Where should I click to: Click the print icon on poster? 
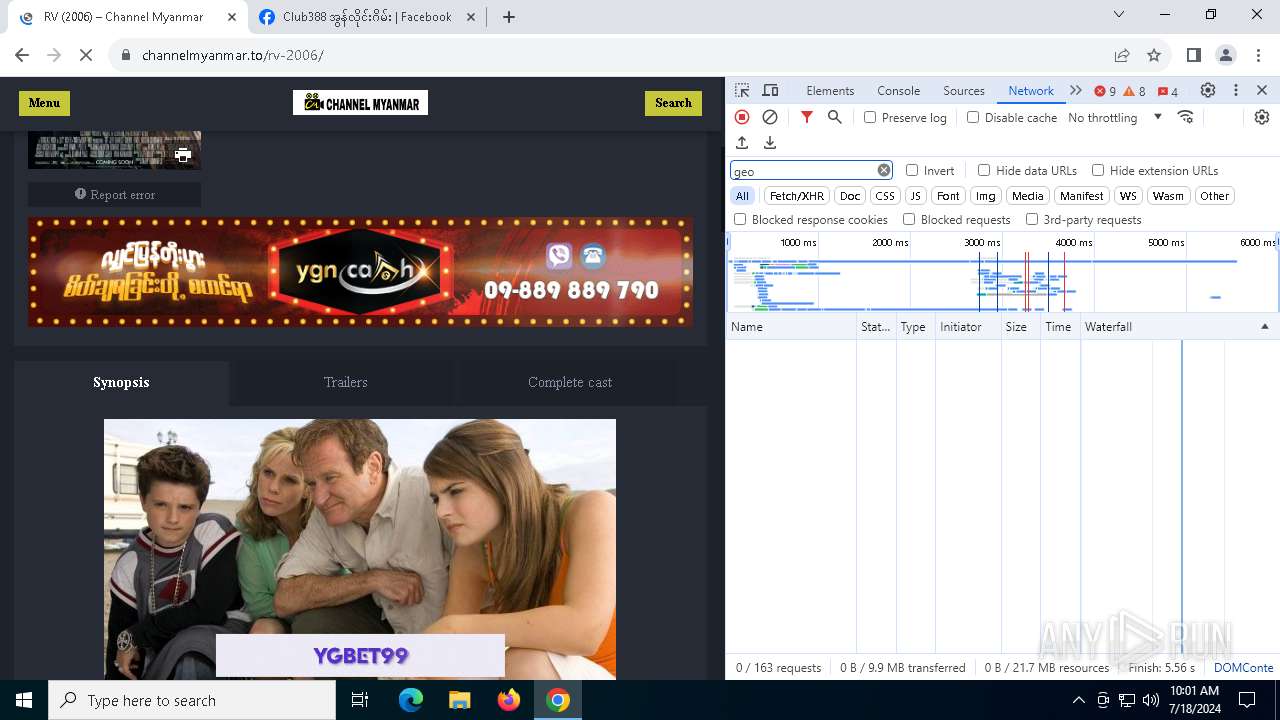[x=183, y=155]
